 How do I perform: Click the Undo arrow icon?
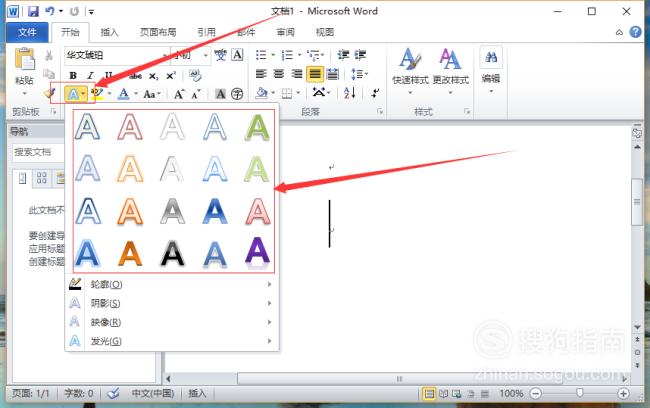pyautogui.click(x=50, y=11)
